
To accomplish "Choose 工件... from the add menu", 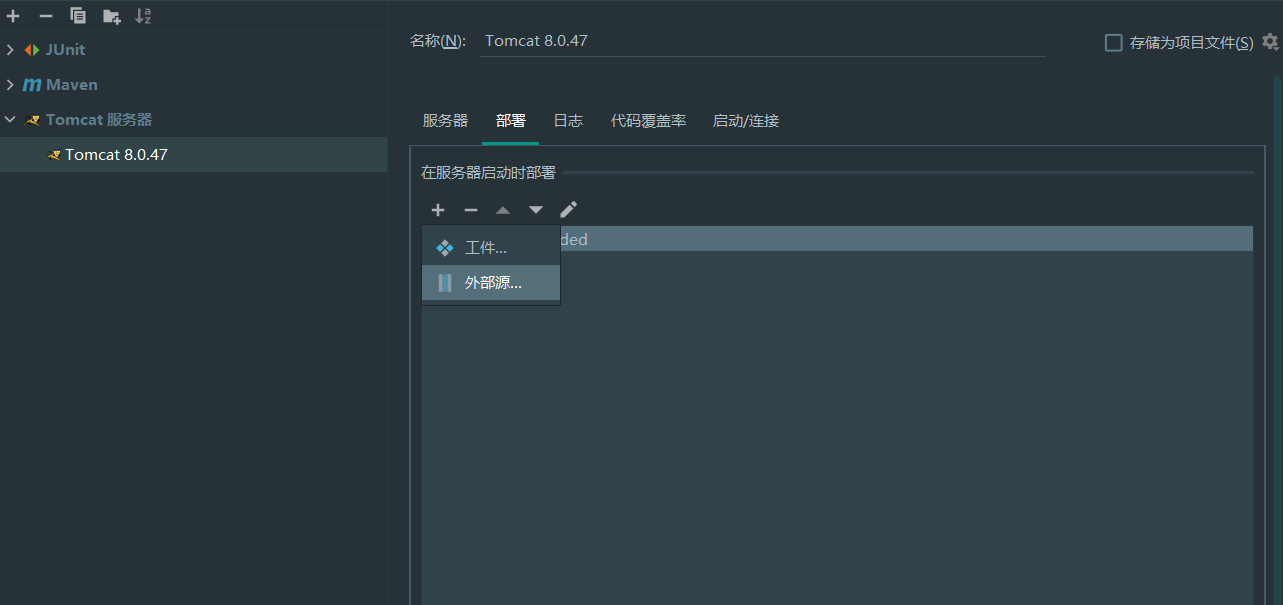I will [491, 248].
